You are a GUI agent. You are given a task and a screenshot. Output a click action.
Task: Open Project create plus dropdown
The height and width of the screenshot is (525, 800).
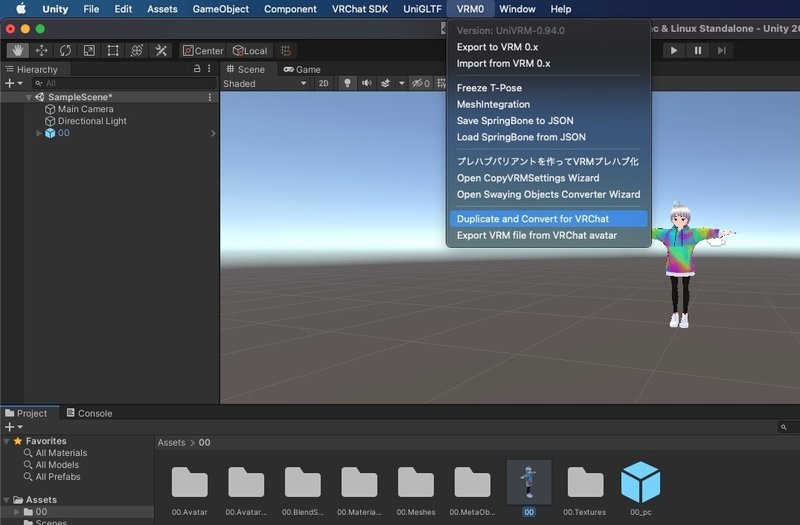pyautogui.click(x=13, y=427)
